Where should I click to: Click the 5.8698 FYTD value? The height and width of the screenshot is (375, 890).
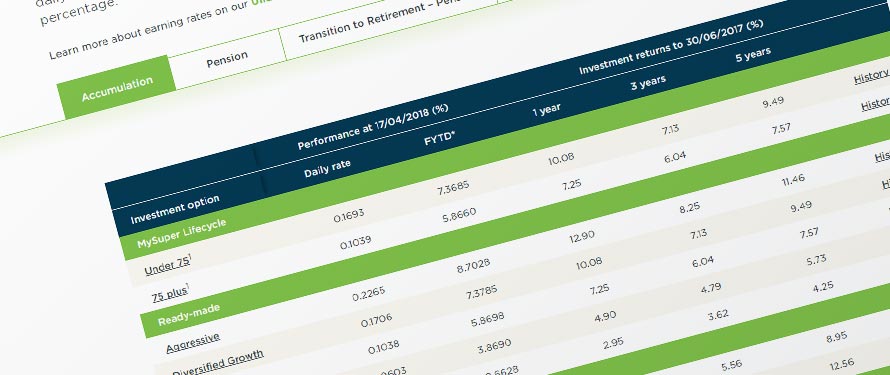click(487, 320)
